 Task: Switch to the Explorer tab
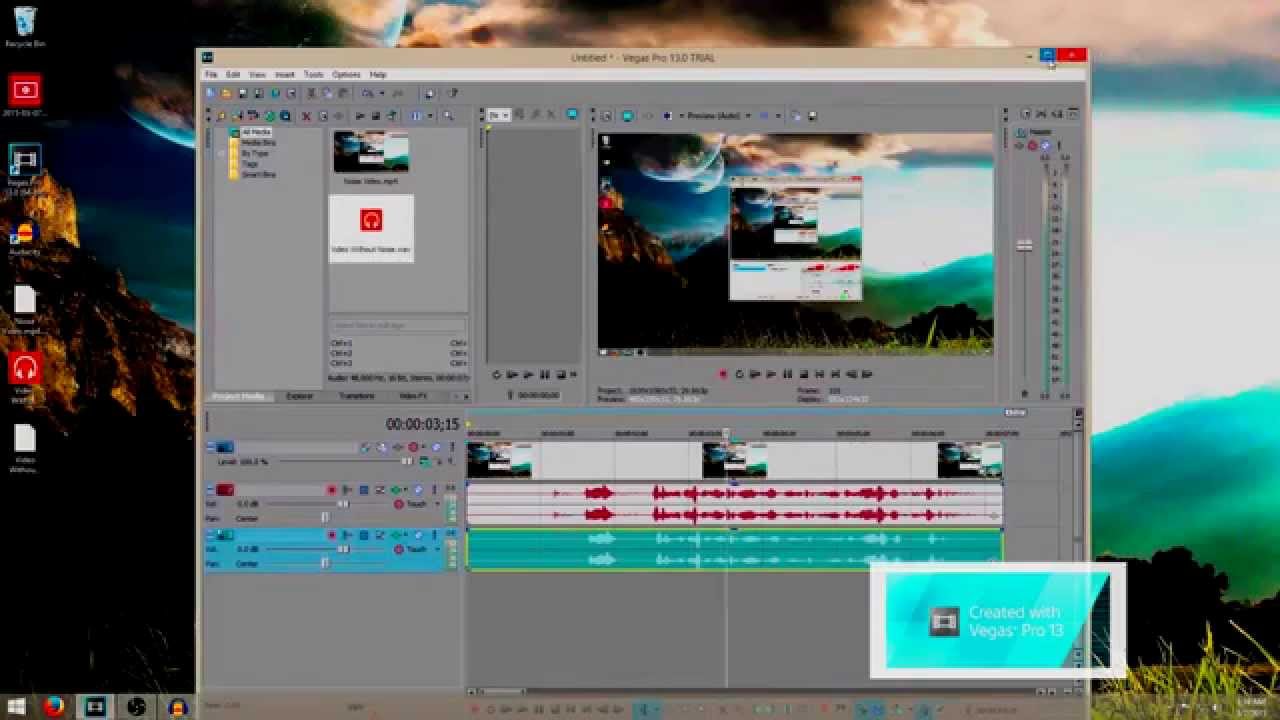[299, 396]
